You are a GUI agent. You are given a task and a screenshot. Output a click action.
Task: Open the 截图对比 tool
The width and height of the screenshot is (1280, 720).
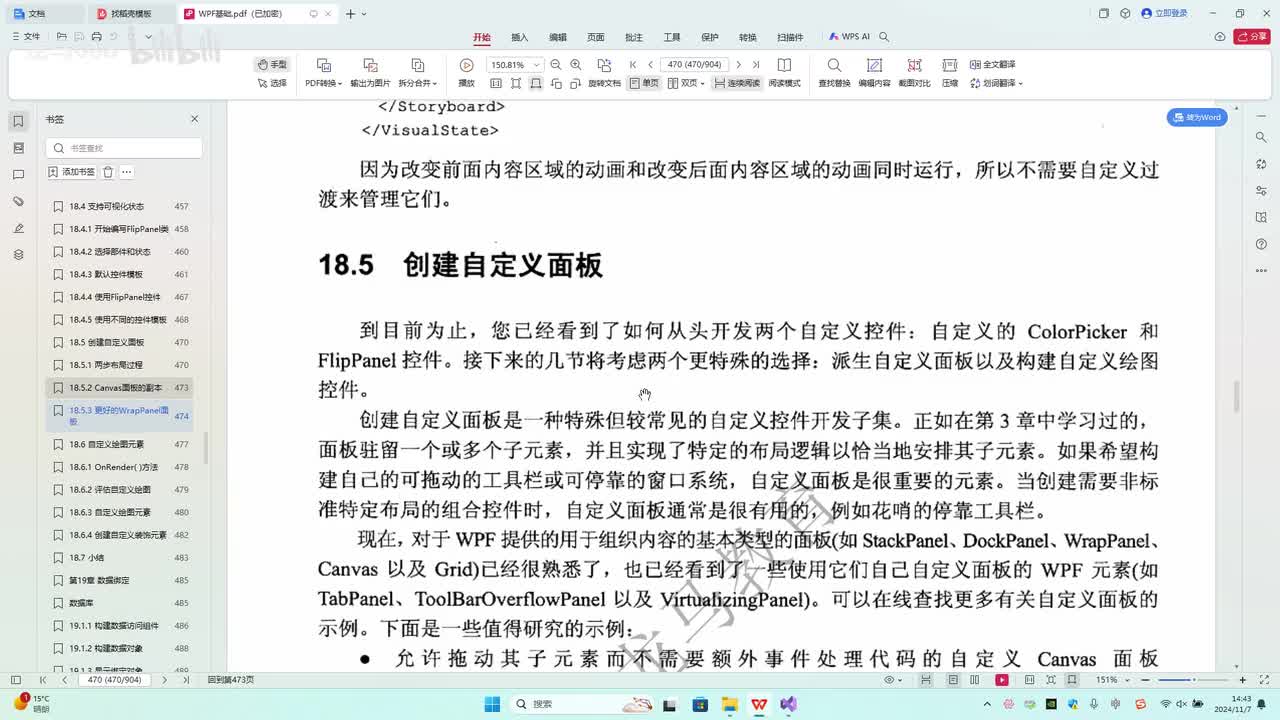(914, 73)
